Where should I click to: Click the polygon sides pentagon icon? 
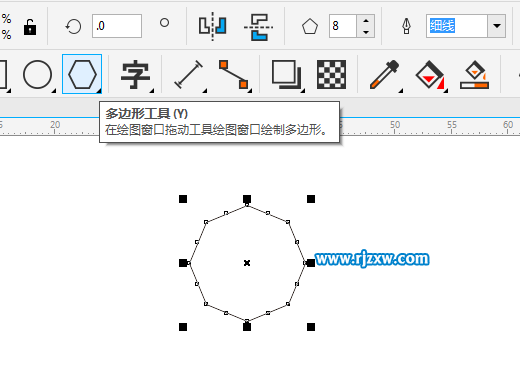click(x=310, y=27)
